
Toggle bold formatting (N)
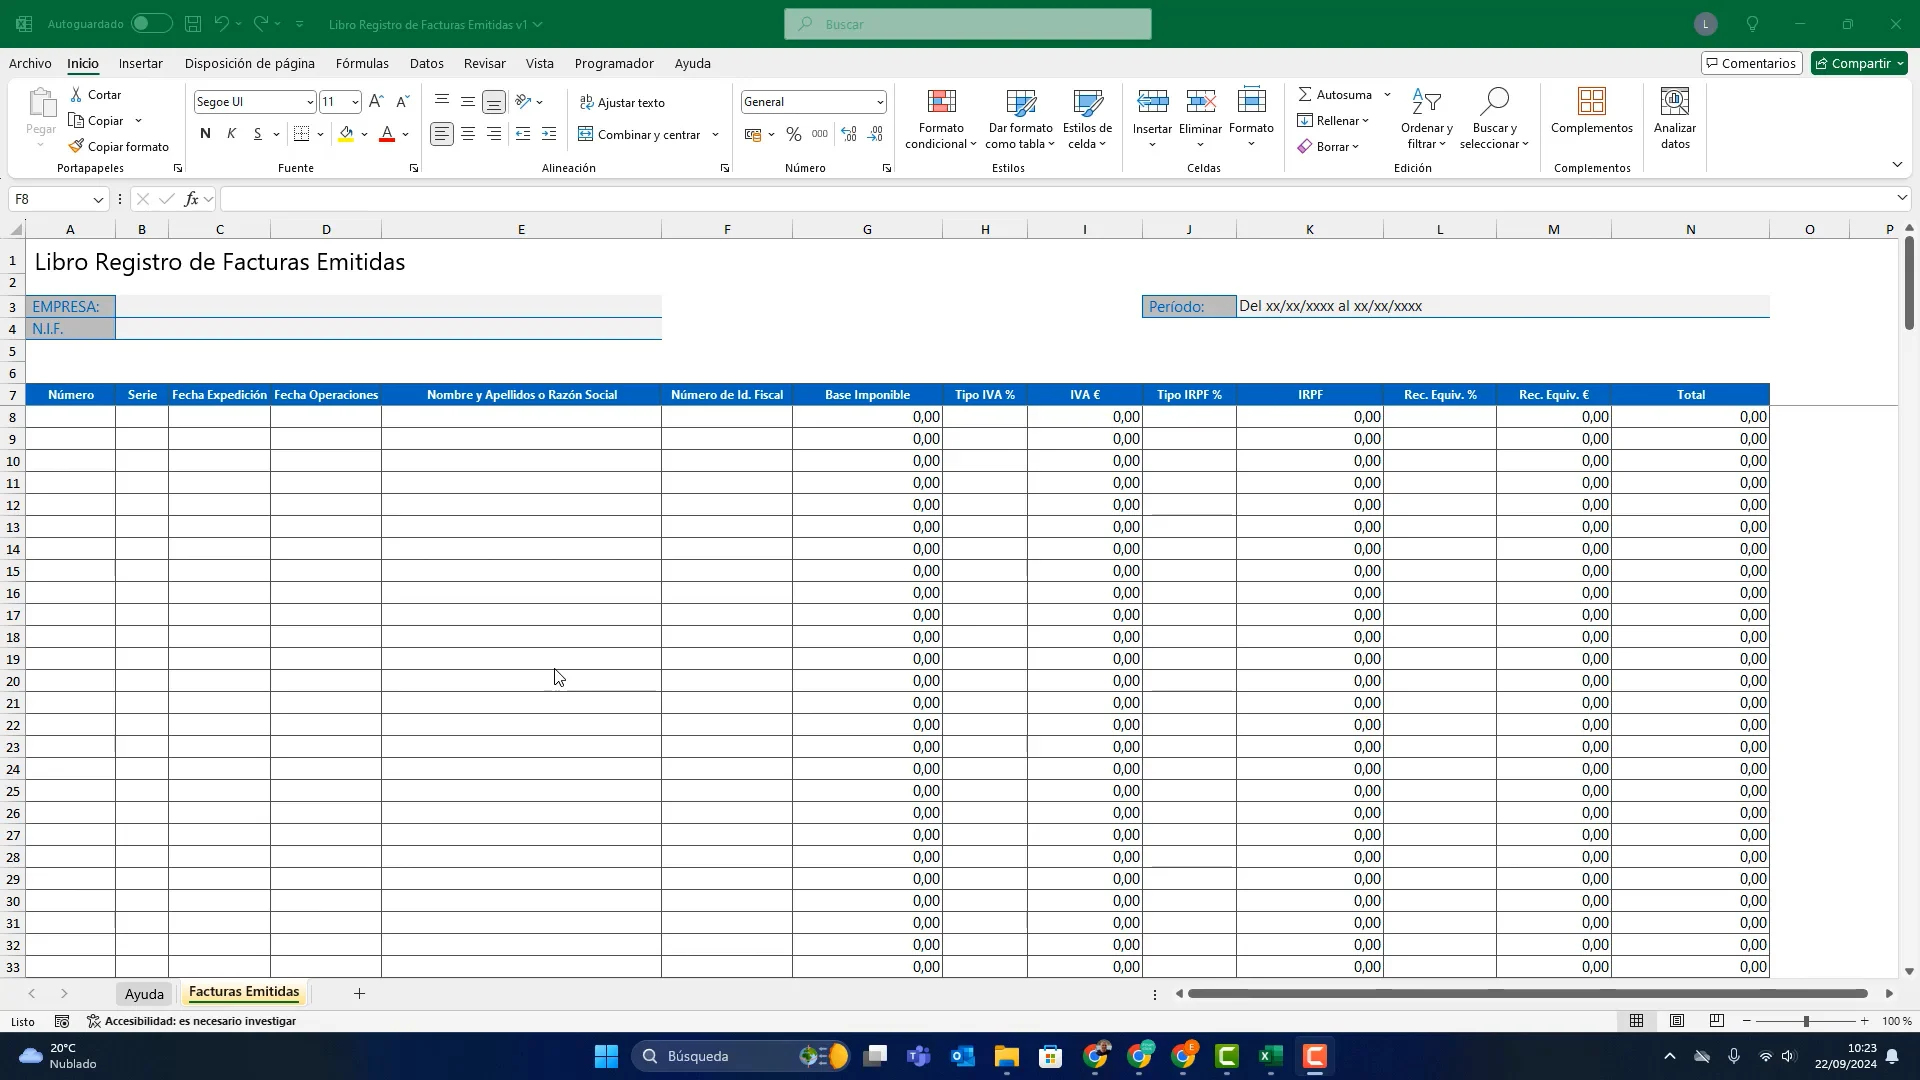click(205, 134)
